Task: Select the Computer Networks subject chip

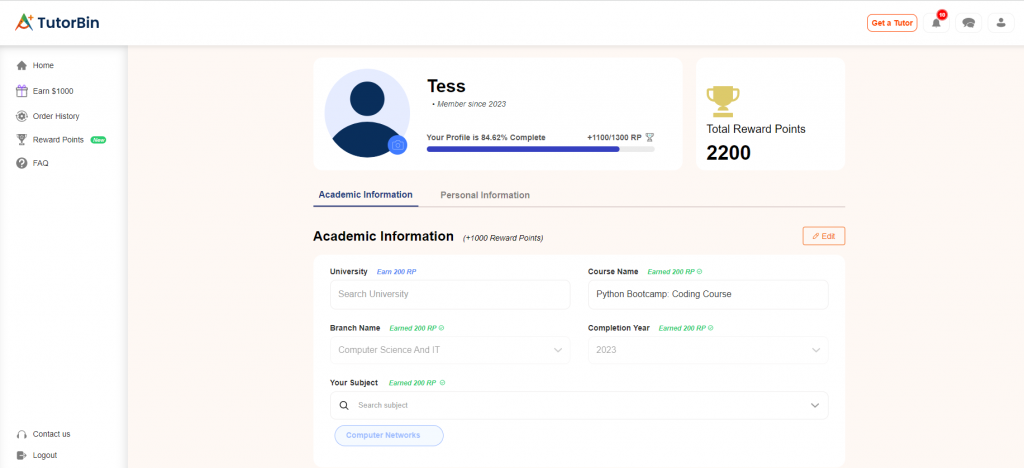Action: click(x=388, y=435)
